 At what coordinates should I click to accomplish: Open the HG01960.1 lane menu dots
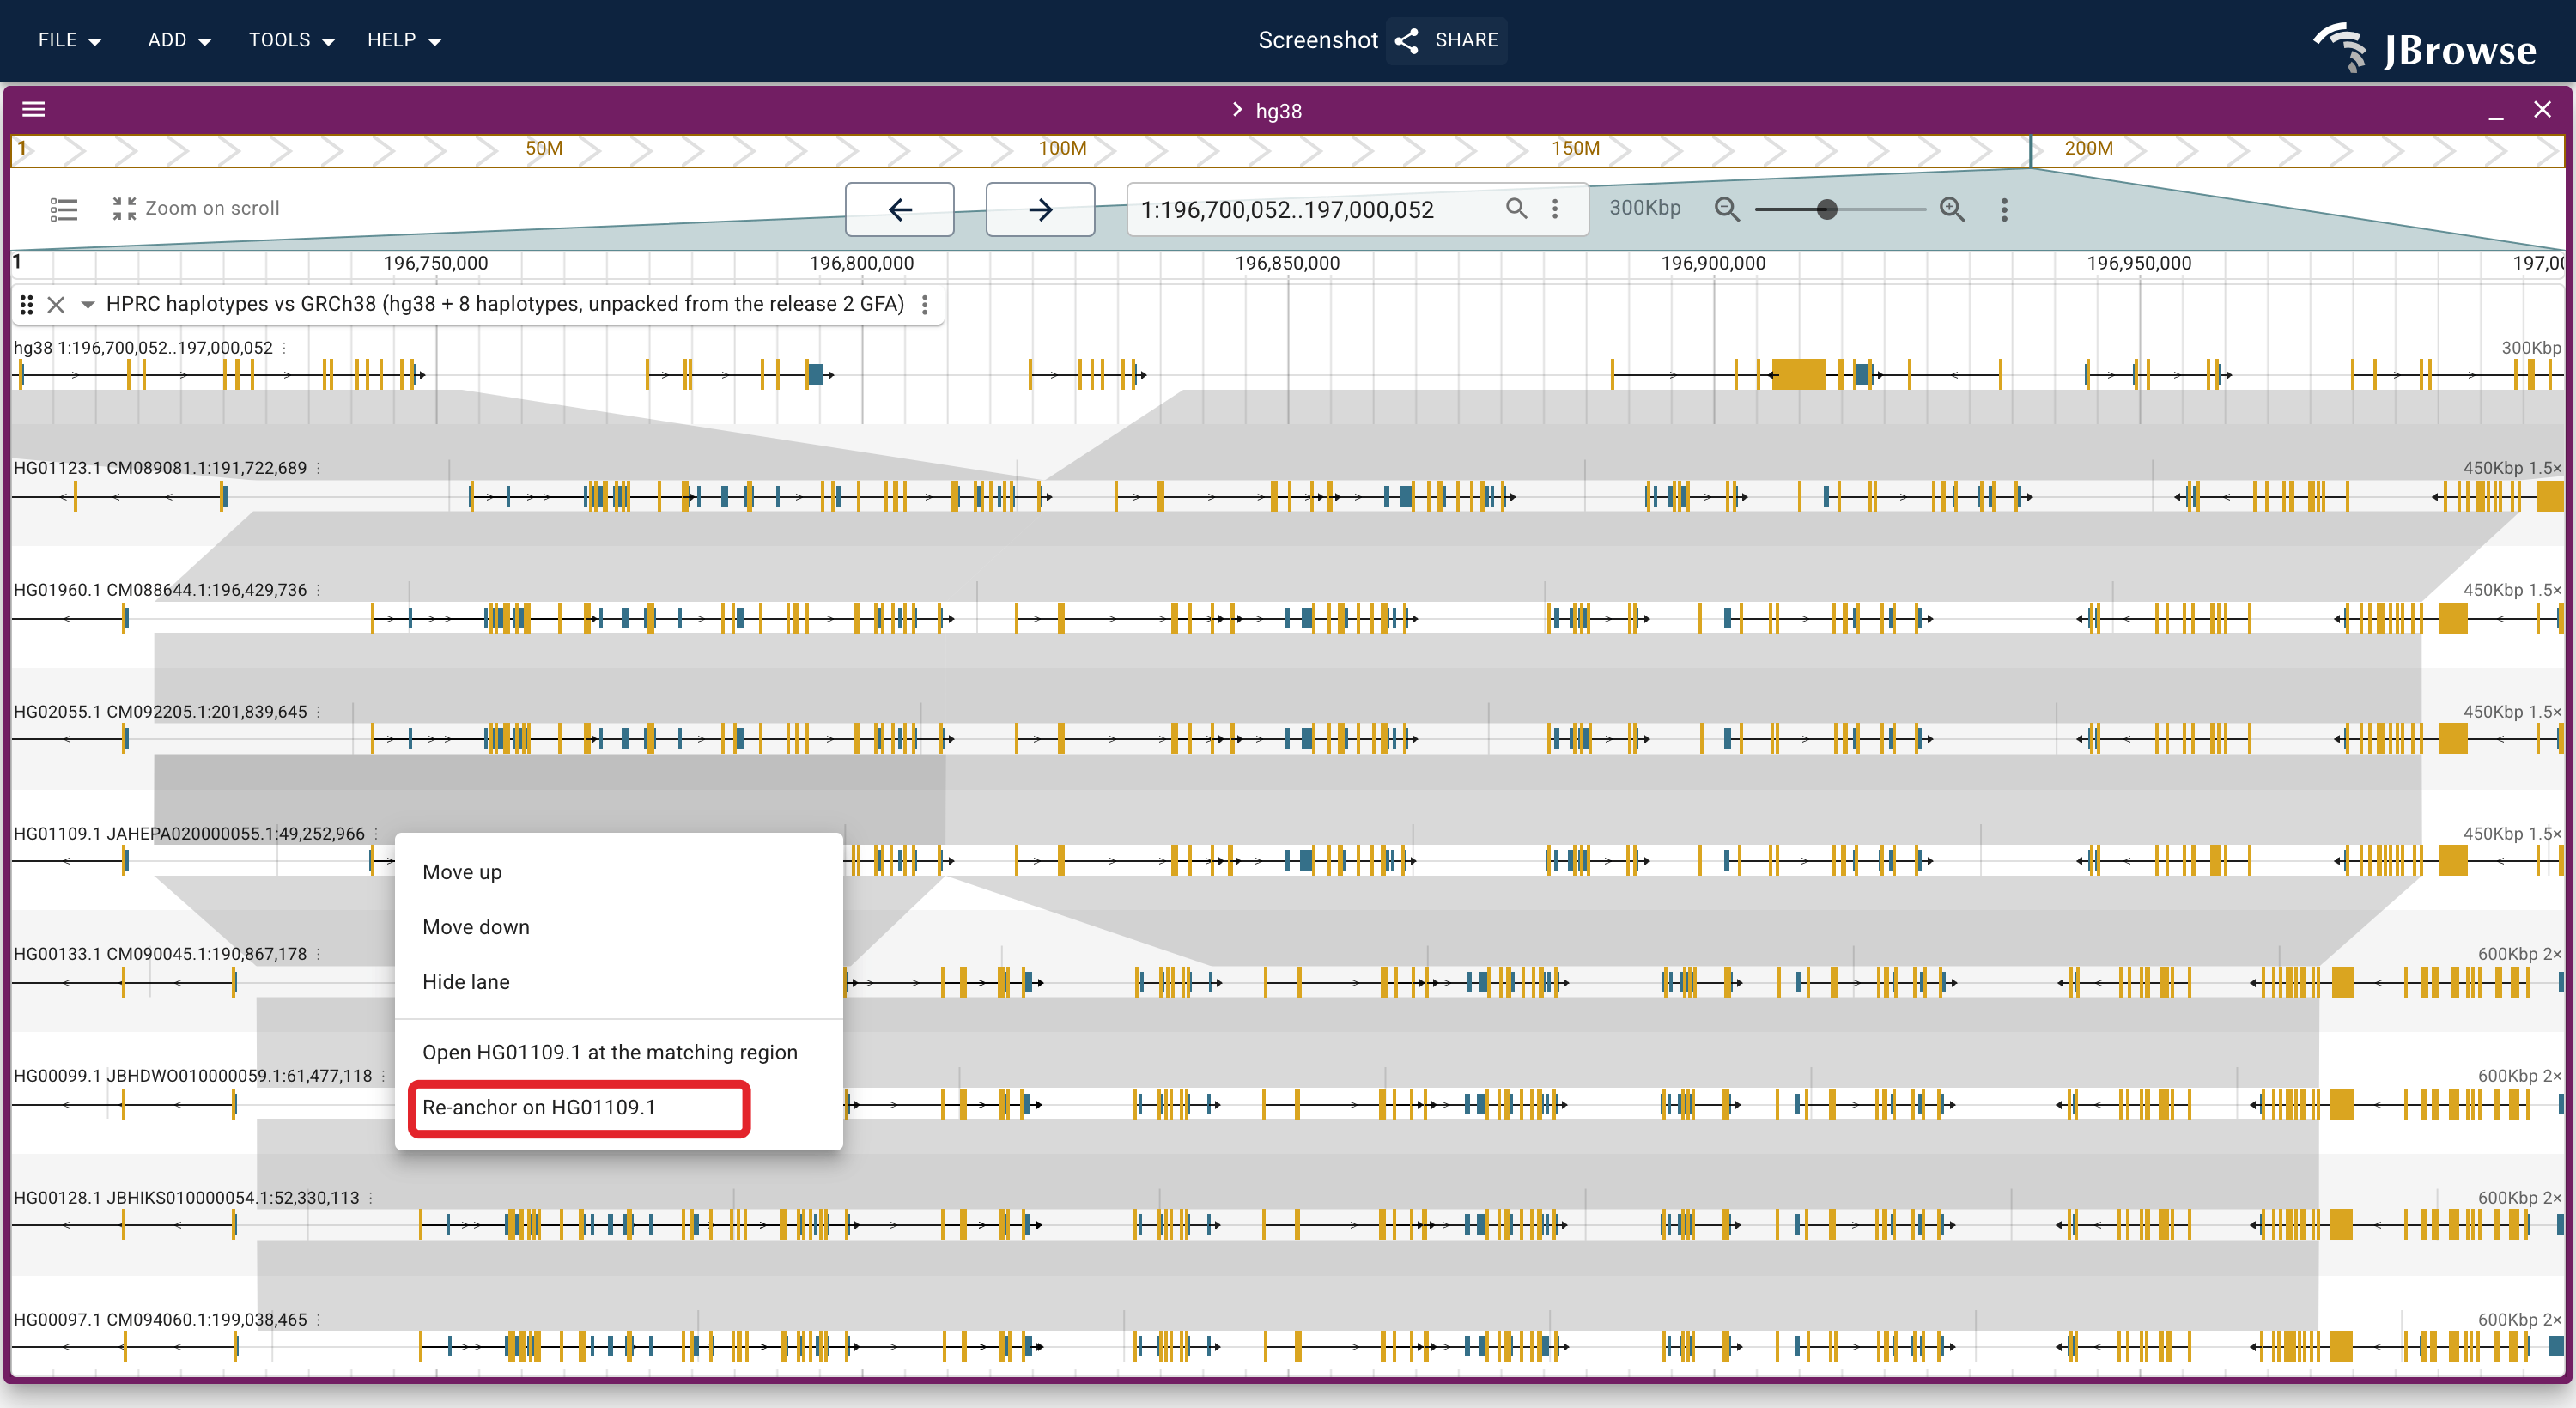tap(318, 590)
